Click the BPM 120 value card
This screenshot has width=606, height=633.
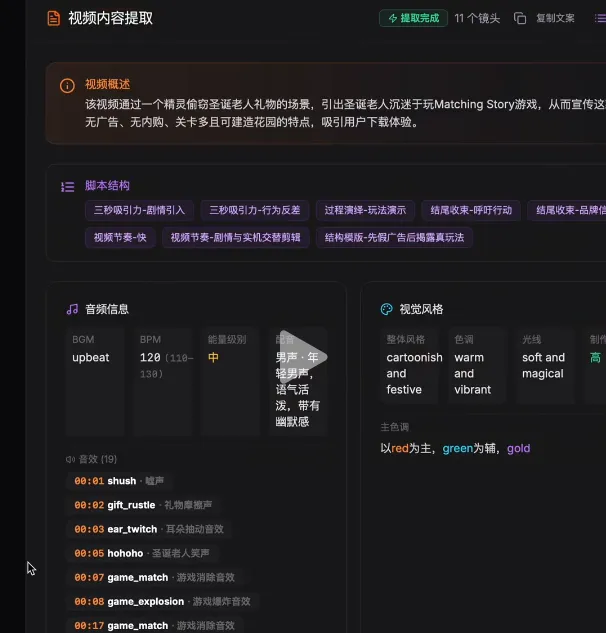pyautogui.click(x=163, y=381)
